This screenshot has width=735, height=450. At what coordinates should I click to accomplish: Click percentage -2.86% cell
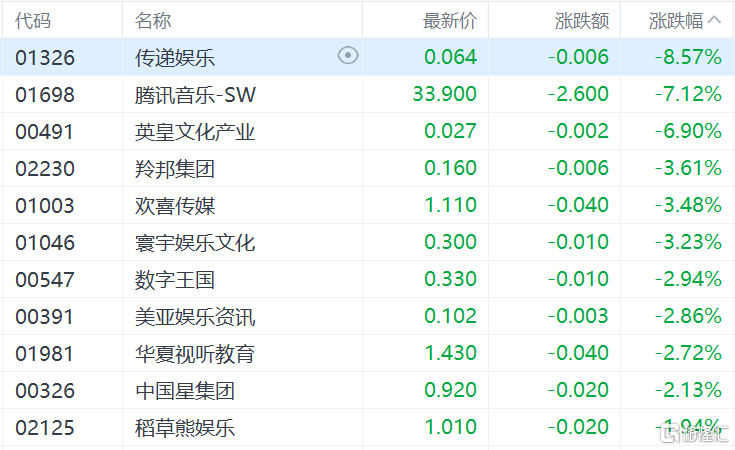coord(688,316)
